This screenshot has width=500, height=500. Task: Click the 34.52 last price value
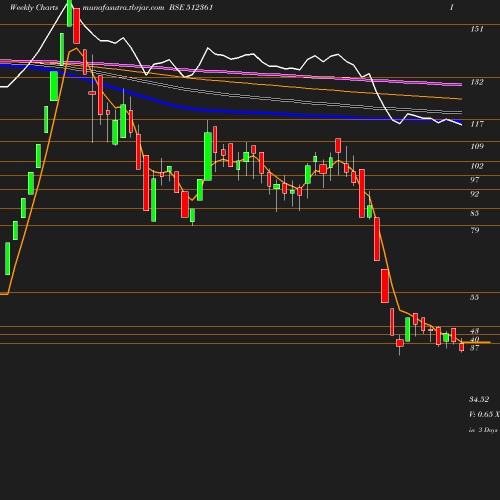point(479,399)
